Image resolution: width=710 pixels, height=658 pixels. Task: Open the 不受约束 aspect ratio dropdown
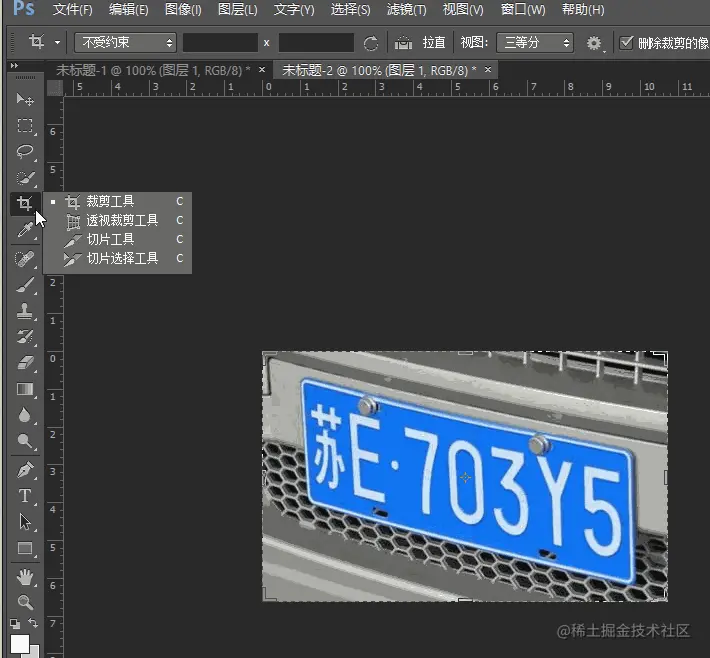[125, 43]
